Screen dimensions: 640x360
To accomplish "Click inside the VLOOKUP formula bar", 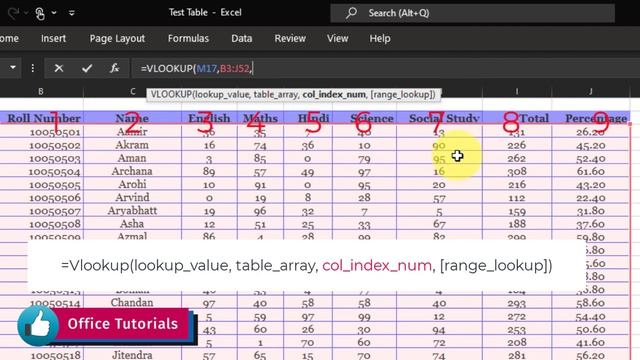I will coord(386,68).
